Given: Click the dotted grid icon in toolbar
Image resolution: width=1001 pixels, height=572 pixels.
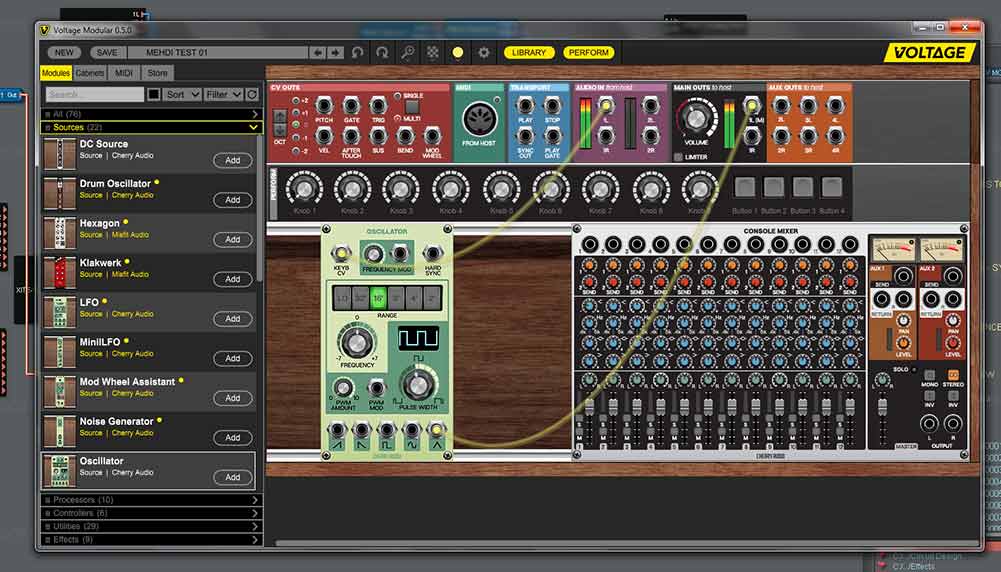Looking at the screenshot, I should pos(433,52).
